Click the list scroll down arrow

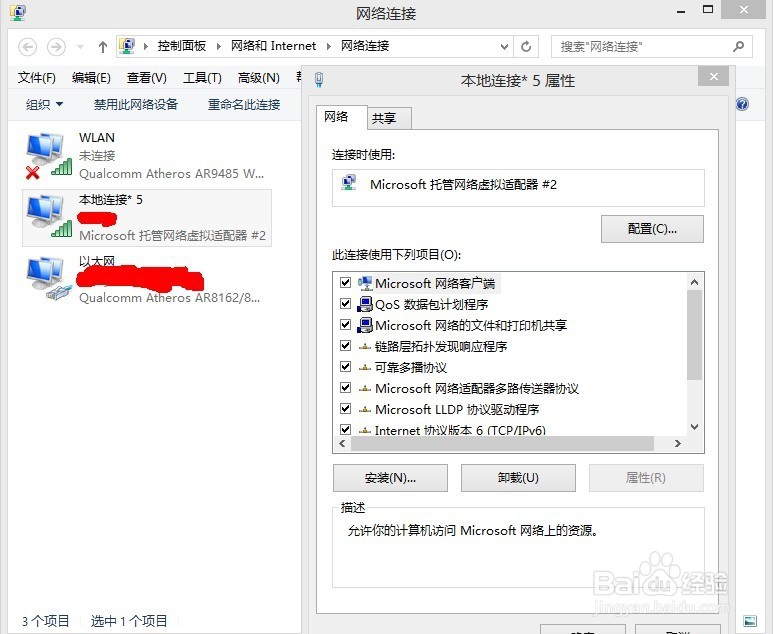[x=694, y=427]
